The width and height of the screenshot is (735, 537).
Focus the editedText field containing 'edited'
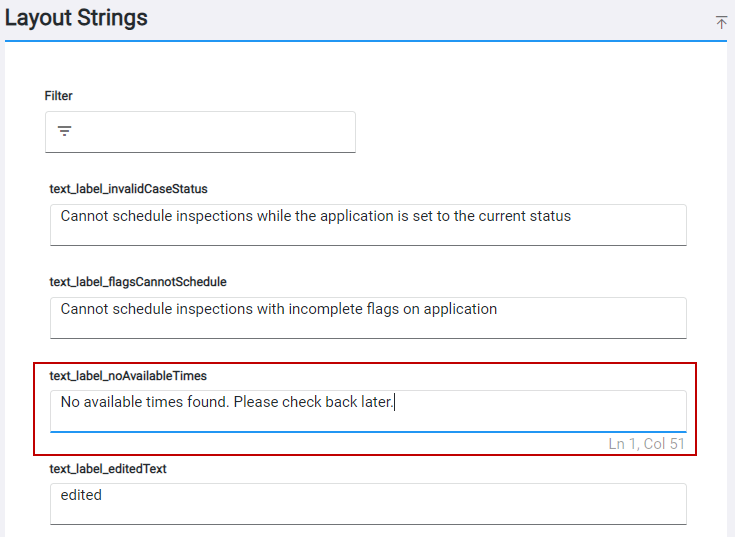[x=368, y=503]
